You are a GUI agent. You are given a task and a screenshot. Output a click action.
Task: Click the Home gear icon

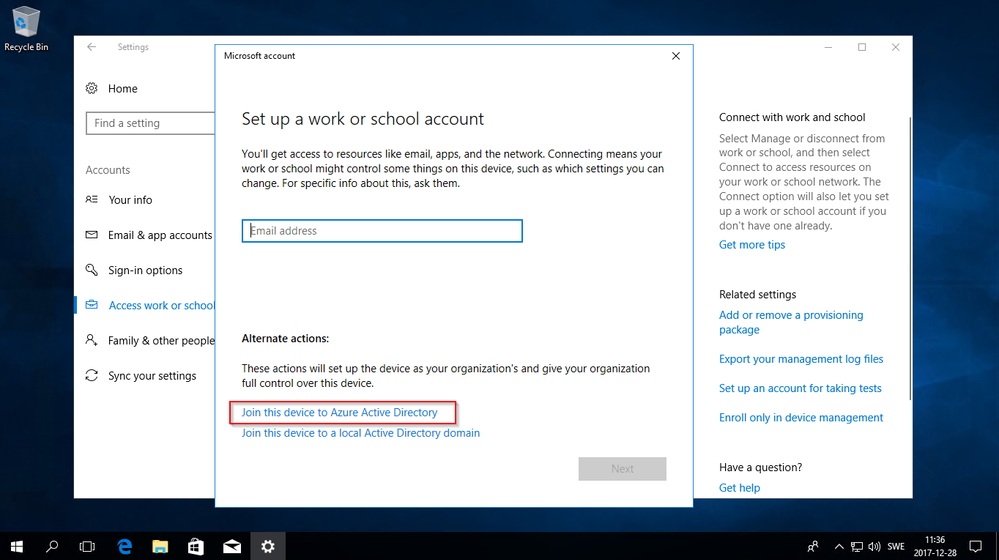(x=92, y=88)
